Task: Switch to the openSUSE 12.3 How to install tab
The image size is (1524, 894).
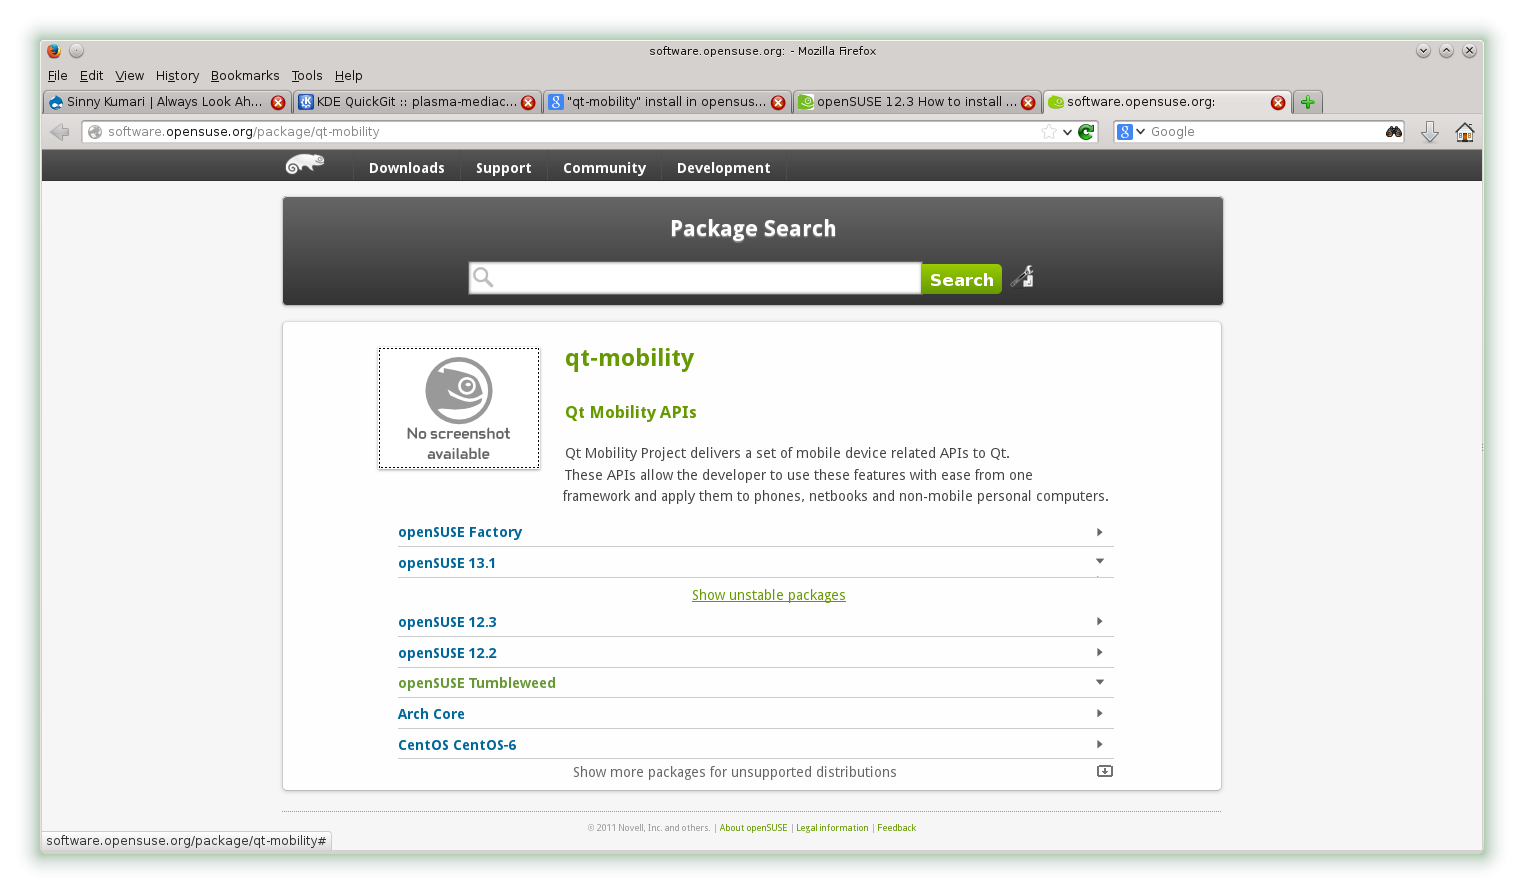Action: (x=917, y=102)
